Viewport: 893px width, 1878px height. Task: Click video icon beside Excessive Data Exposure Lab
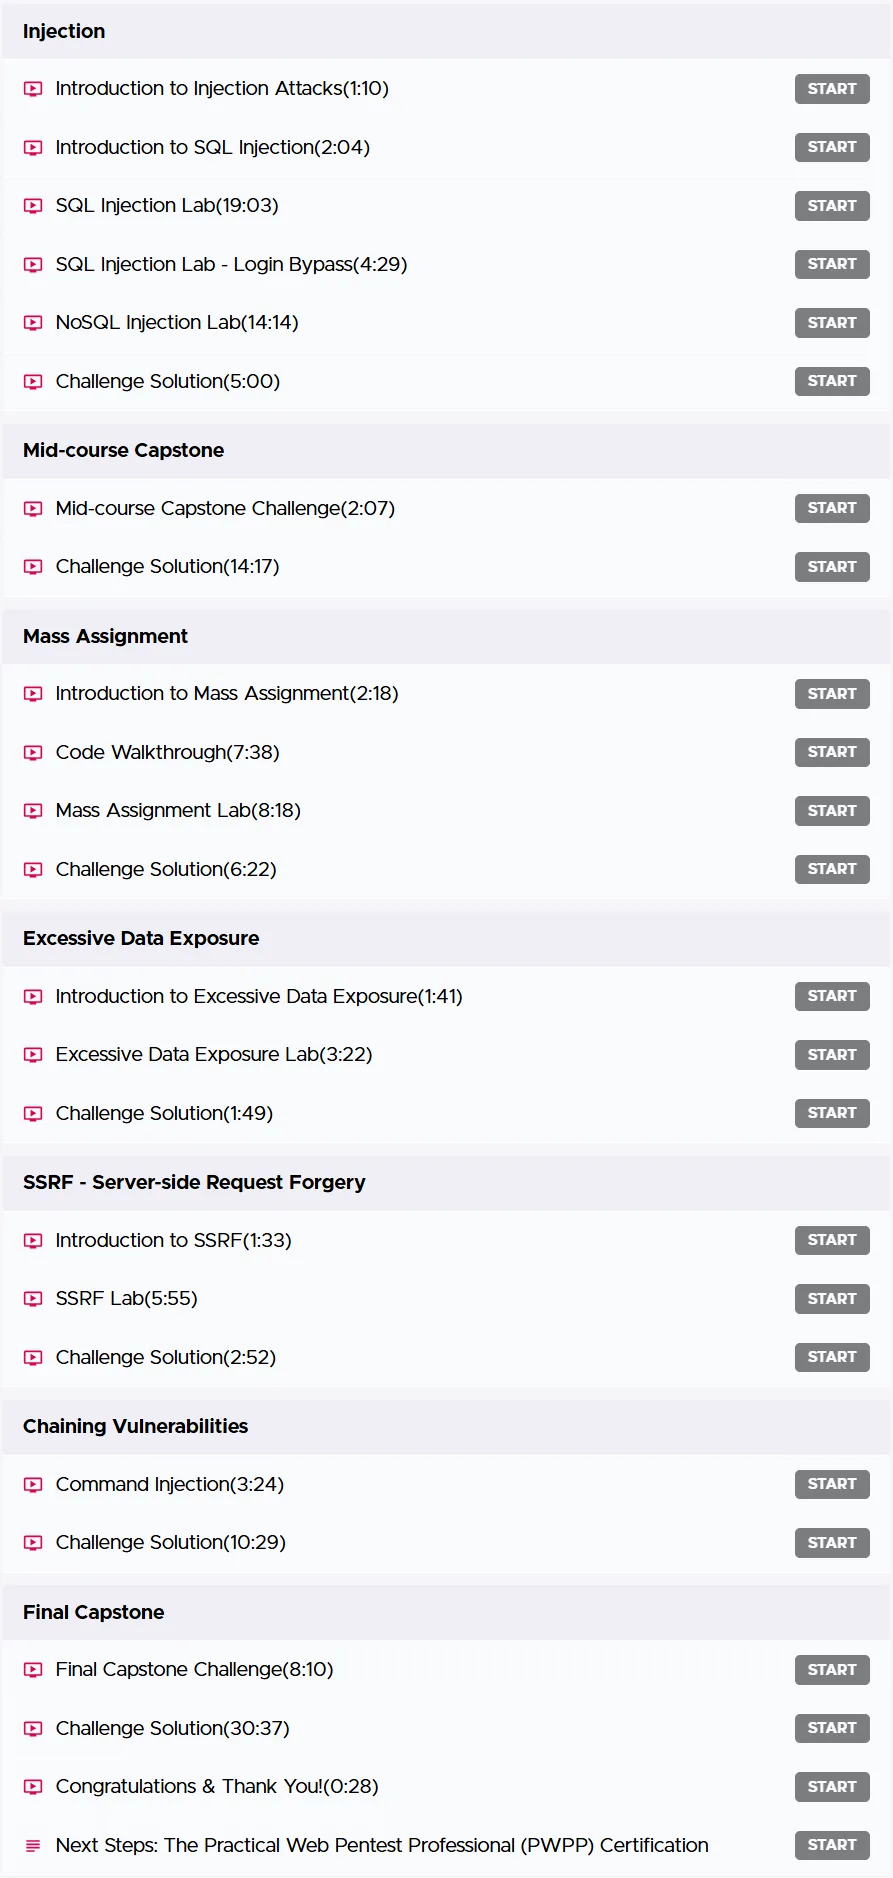(x=33, y=1055)
